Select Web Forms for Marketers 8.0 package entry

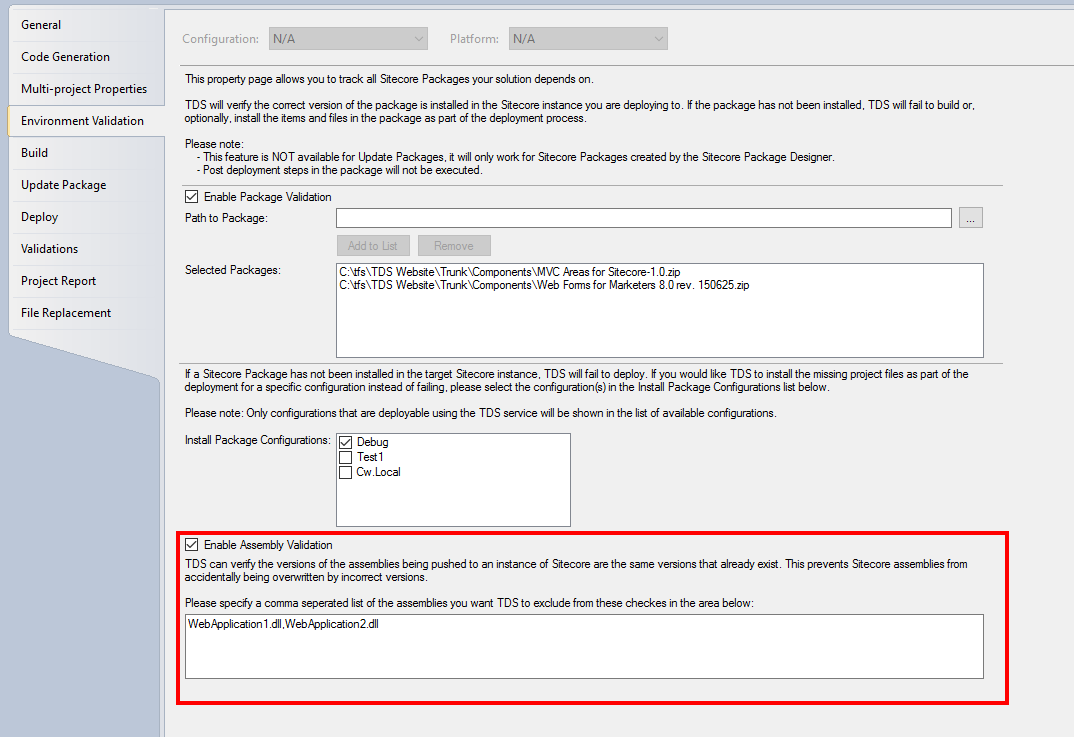(x=544, y=285)
